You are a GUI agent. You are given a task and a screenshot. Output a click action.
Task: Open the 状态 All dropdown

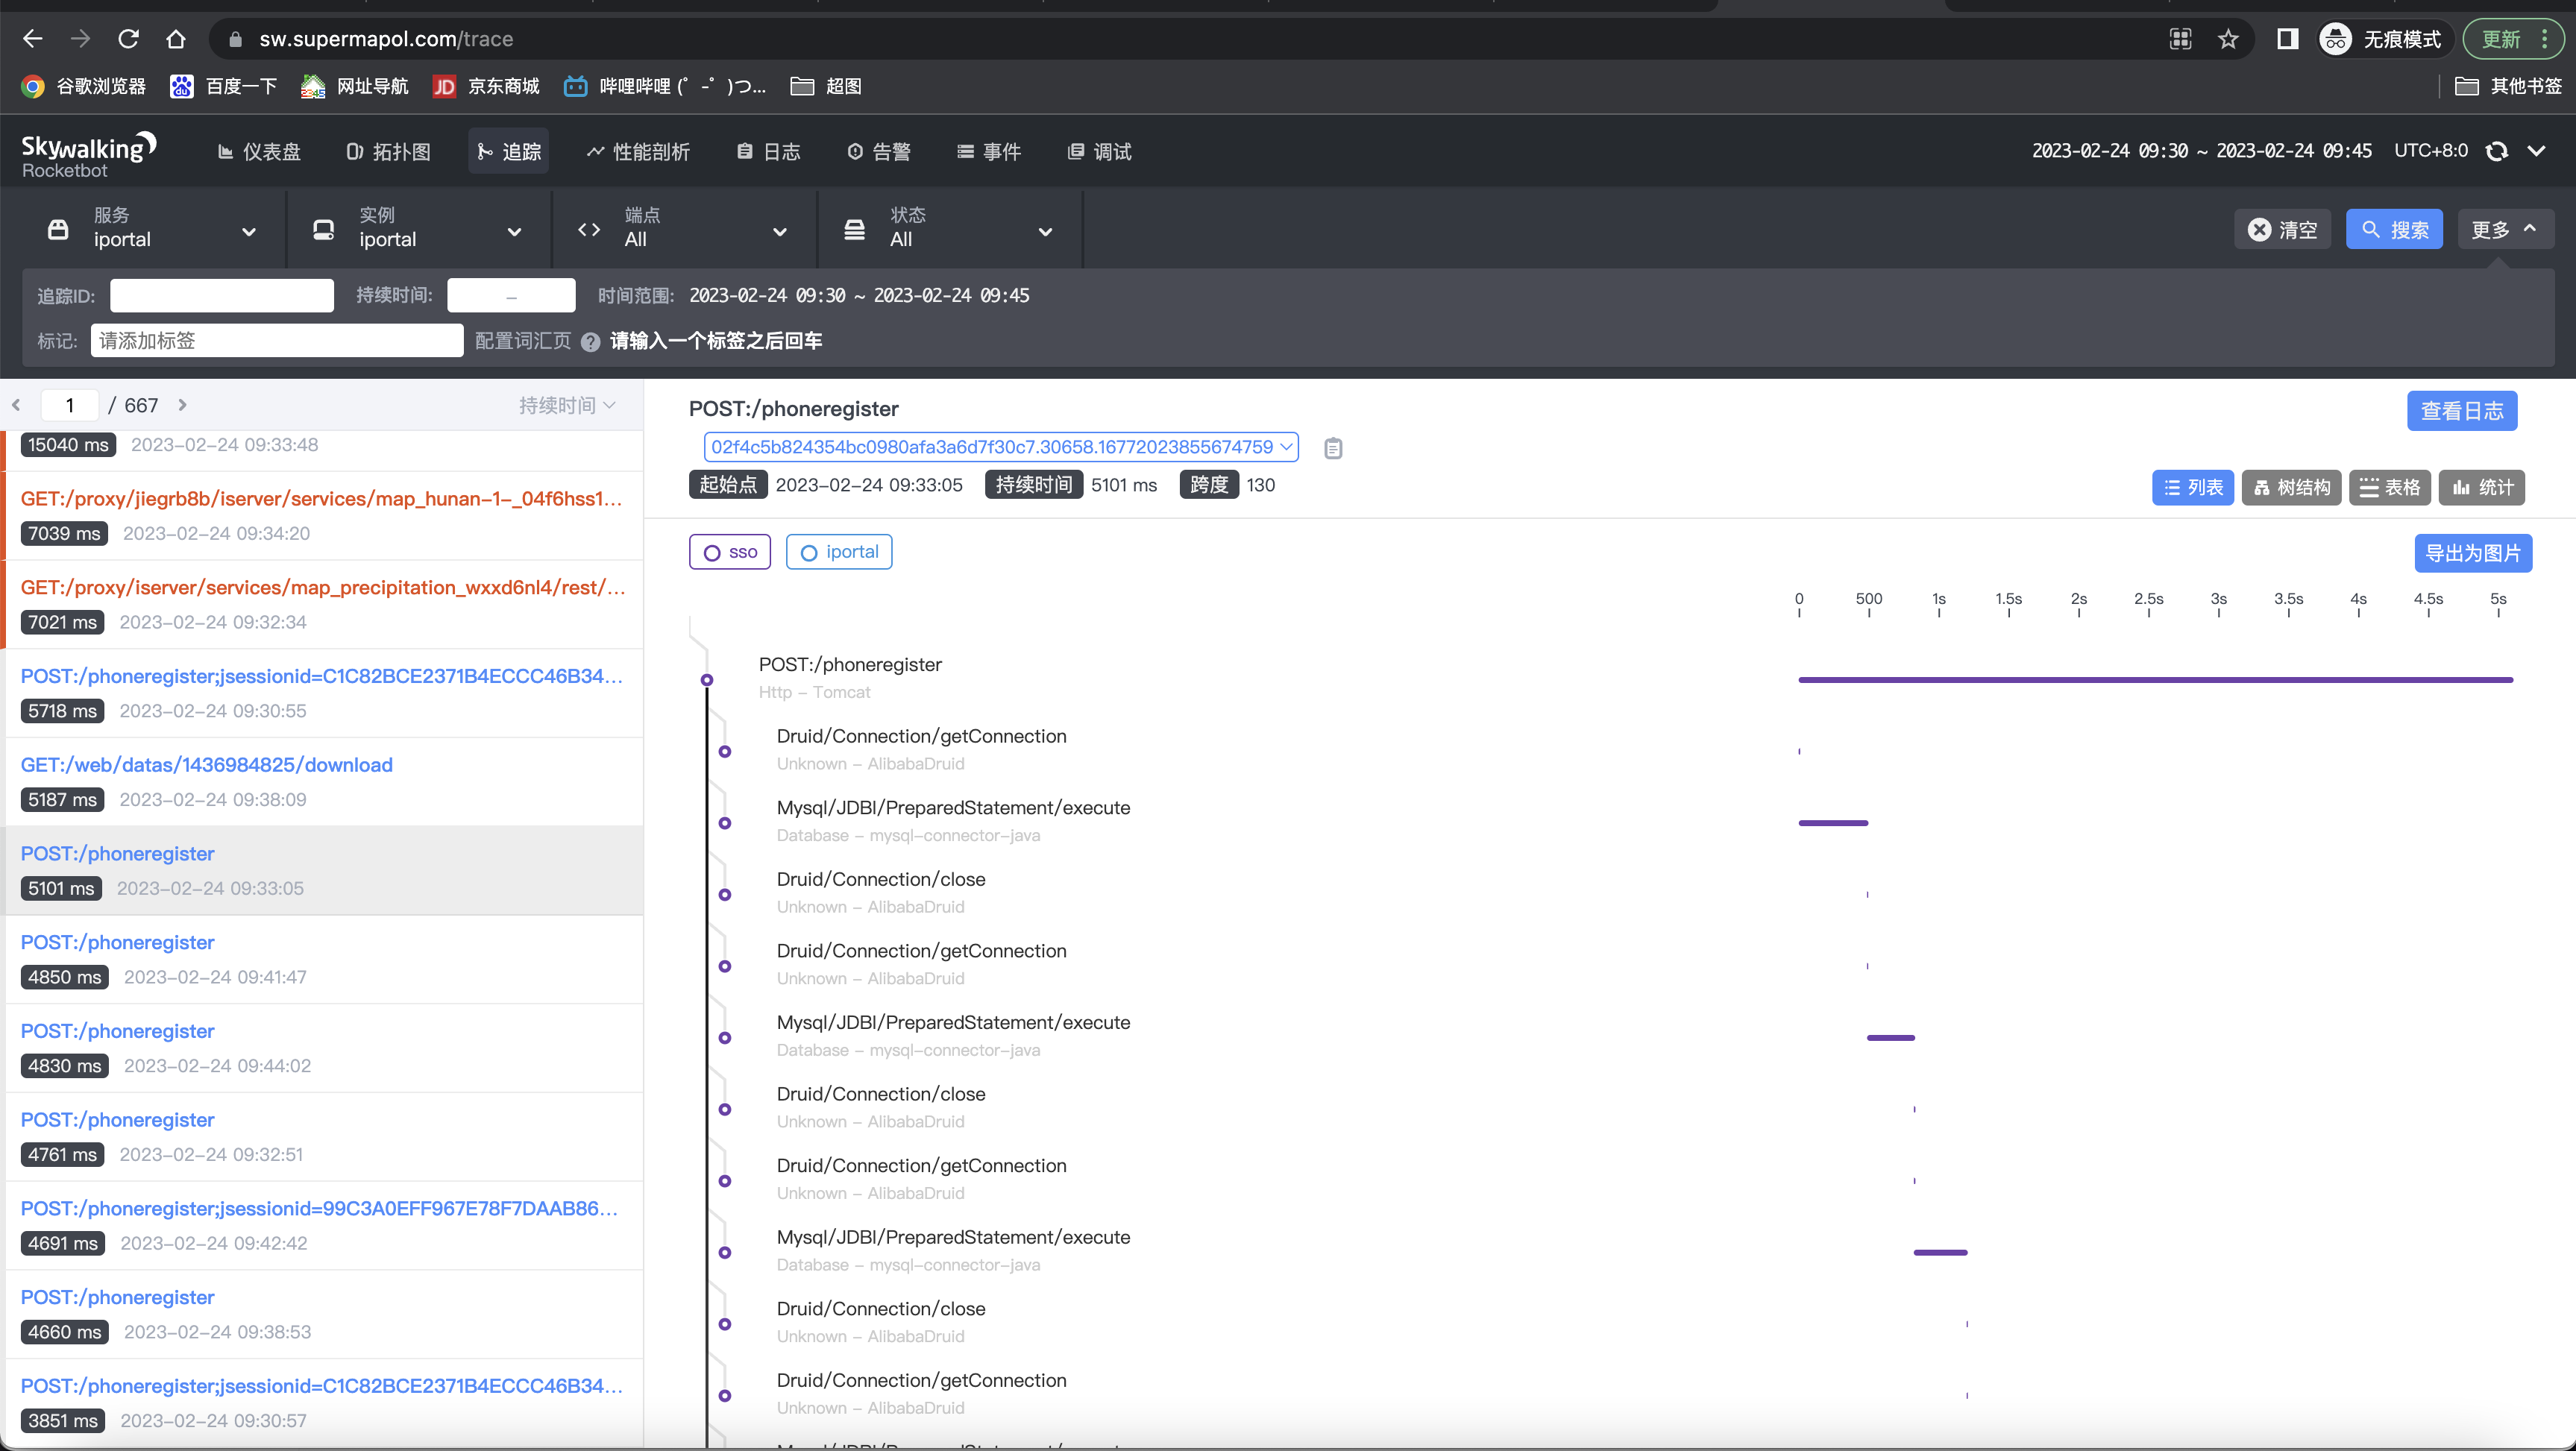coord(949,229)
